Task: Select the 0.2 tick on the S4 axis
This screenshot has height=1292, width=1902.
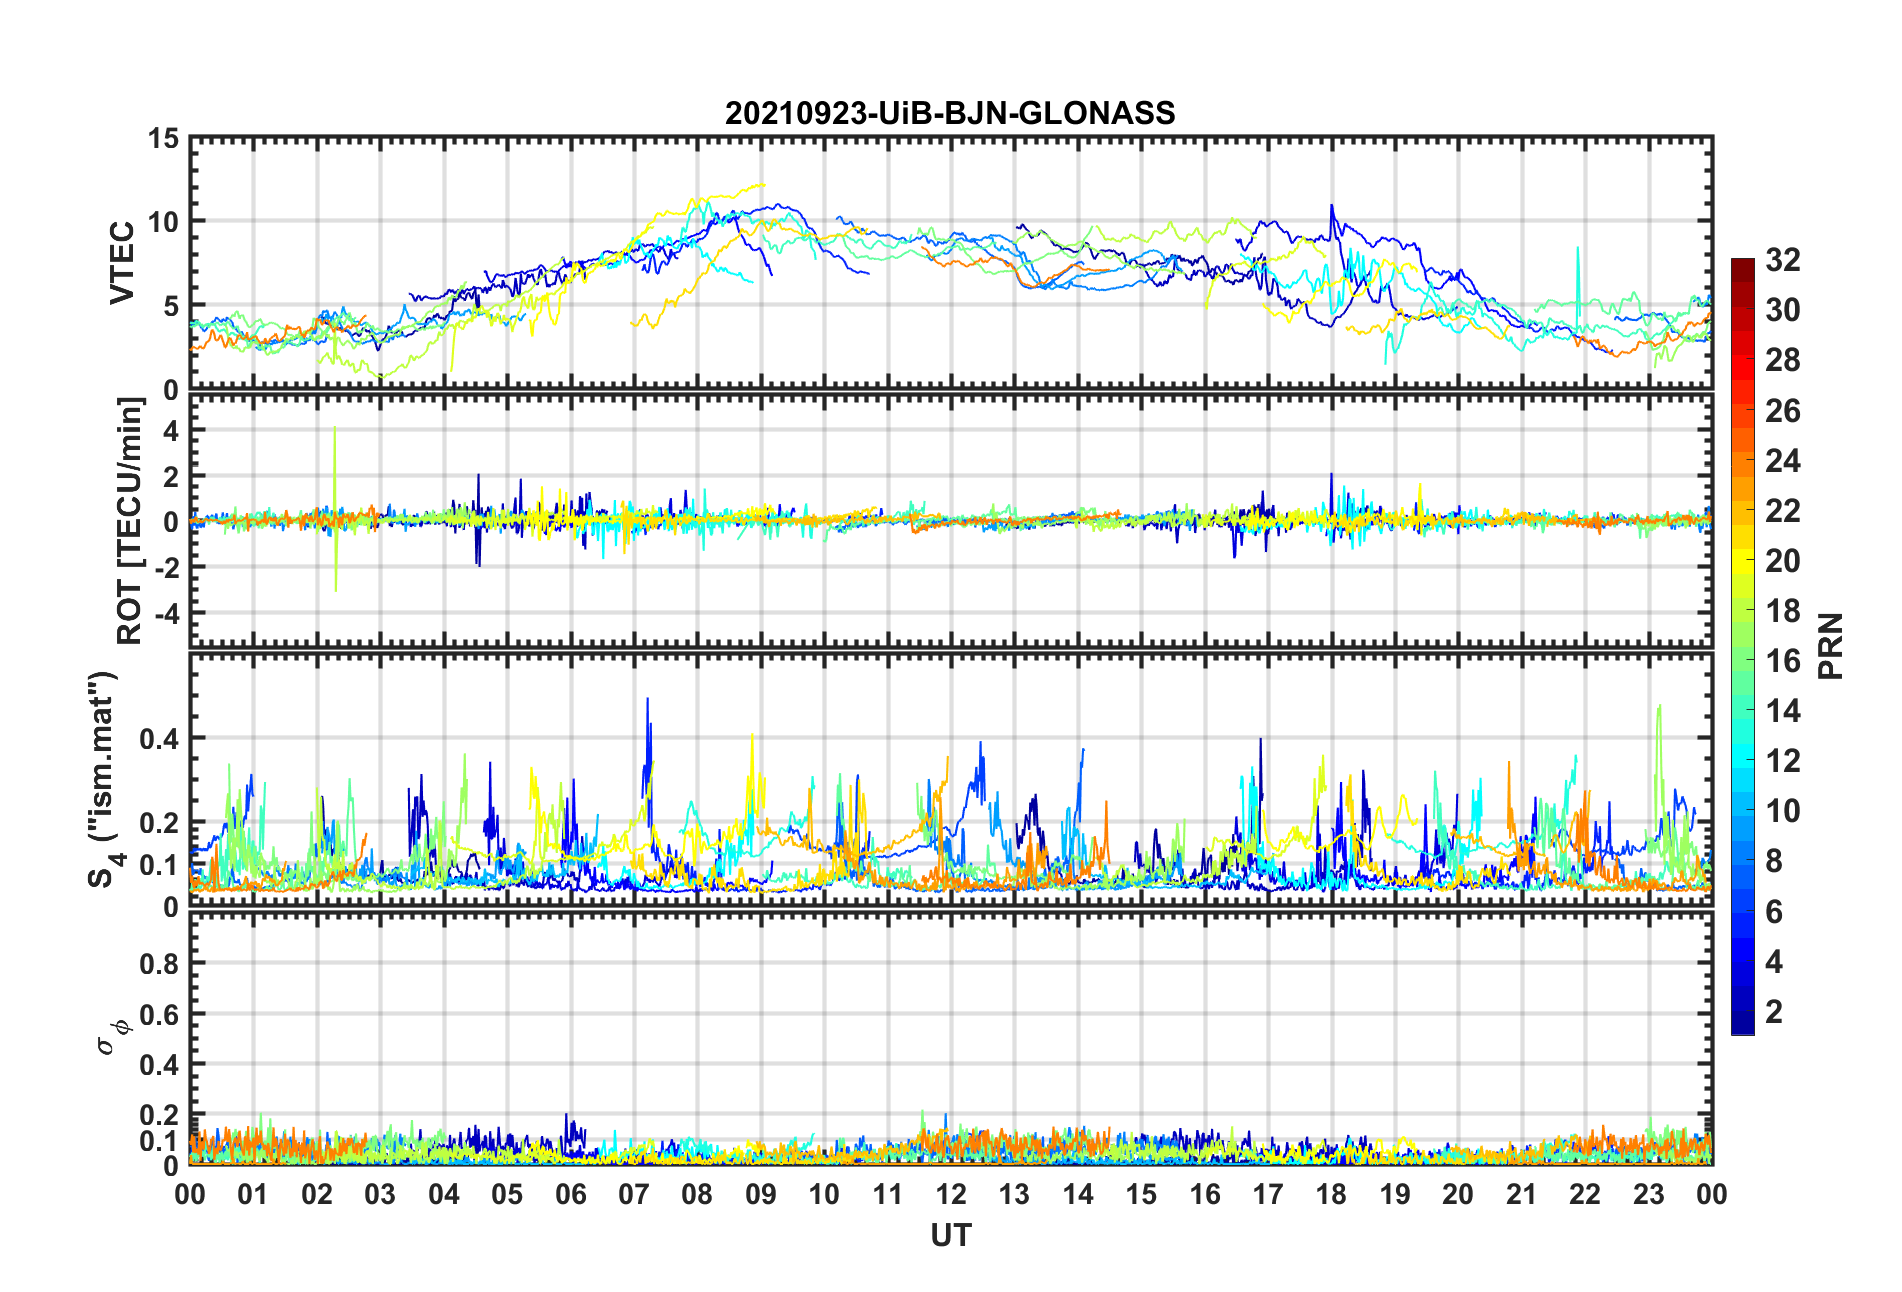Action: [159, 823]
